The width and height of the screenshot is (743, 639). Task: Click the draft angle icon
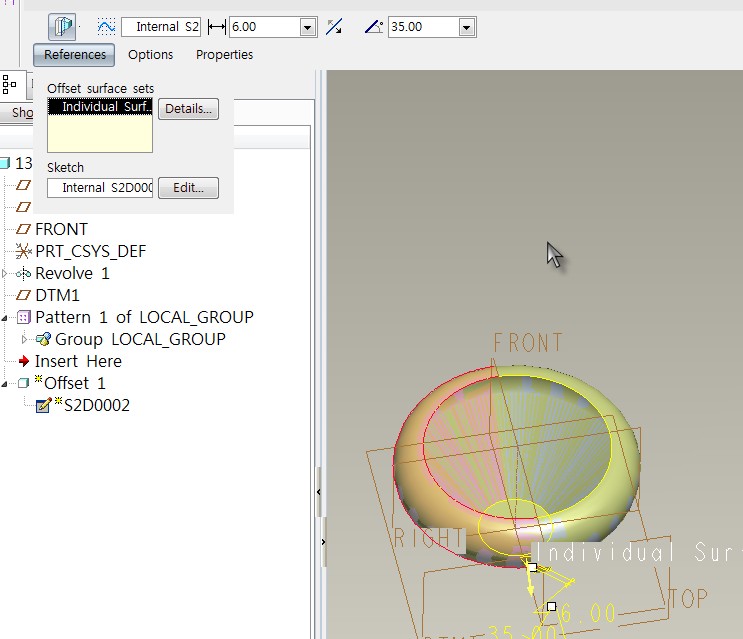coord(374,27)
